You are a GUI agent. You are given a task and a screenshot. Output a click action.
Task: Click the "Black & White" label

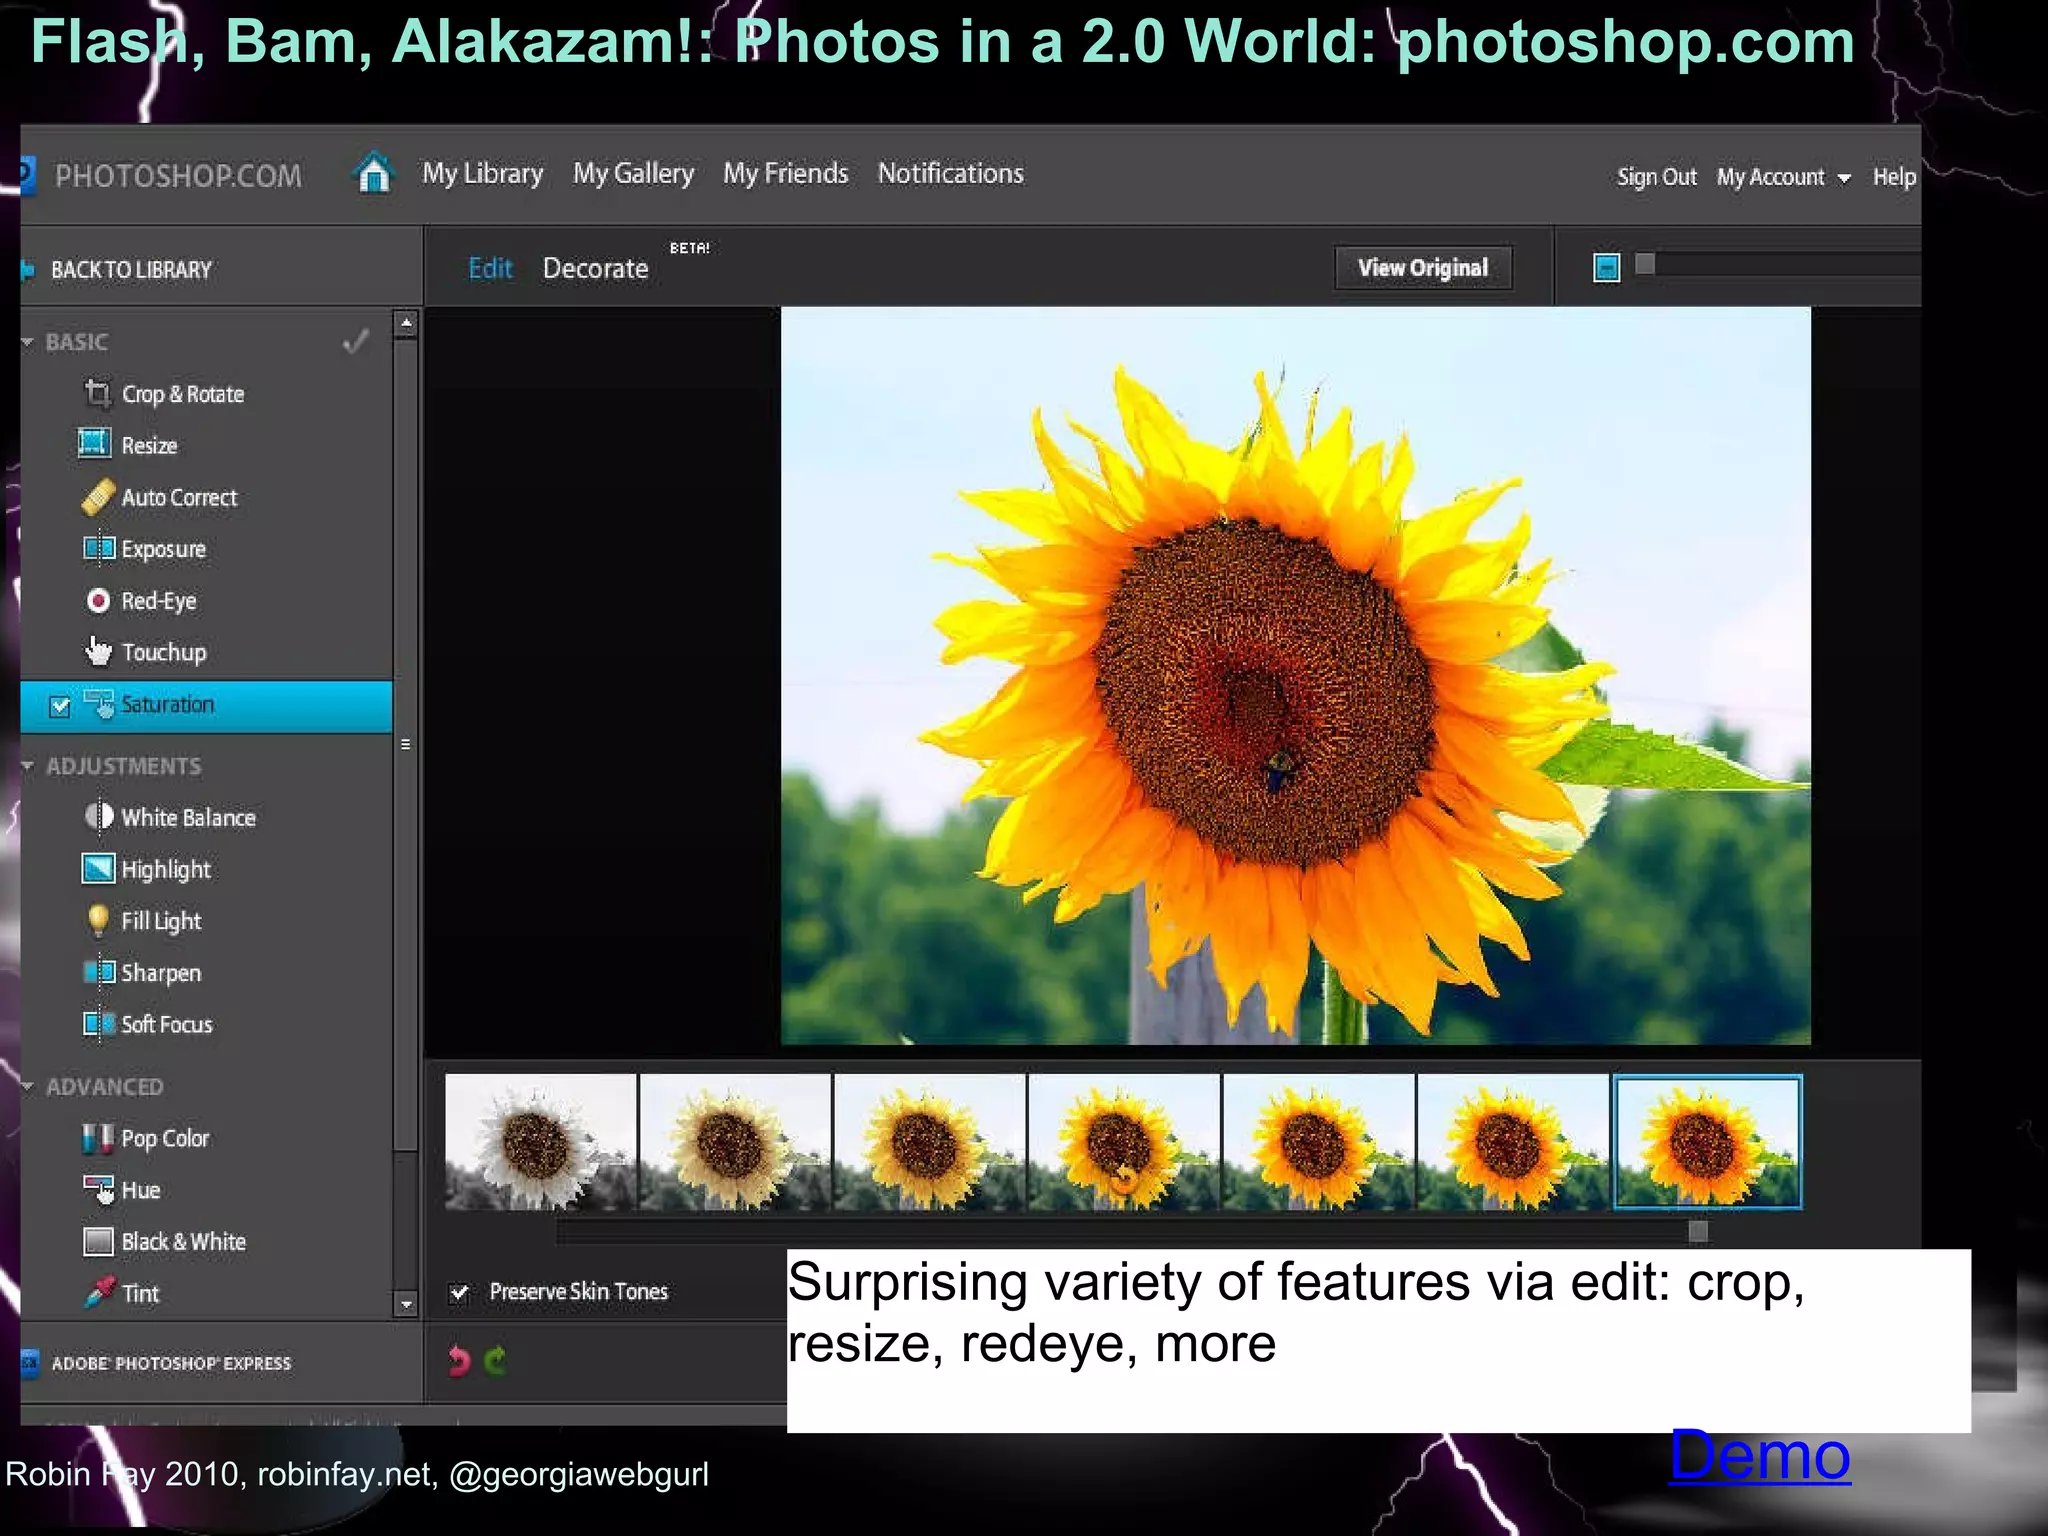pyautogui.click(x=184, y=1242)
